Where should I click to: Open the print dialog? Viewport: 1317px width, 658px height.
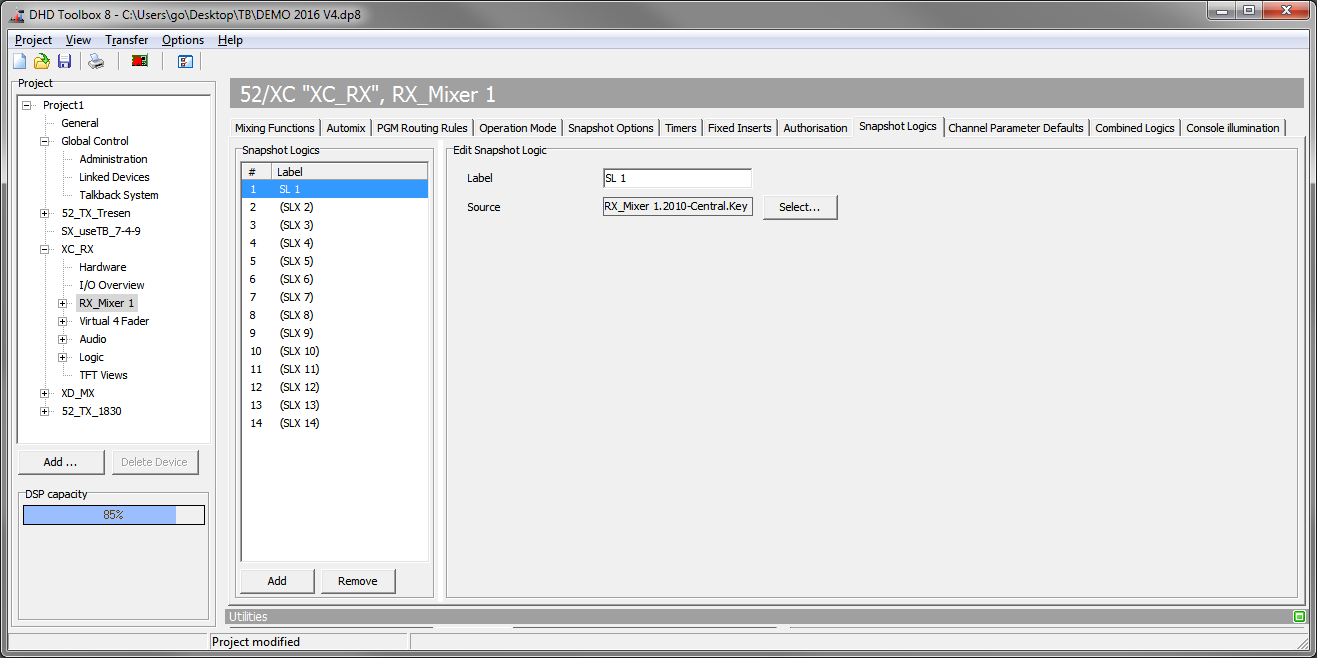pos(95,61)
